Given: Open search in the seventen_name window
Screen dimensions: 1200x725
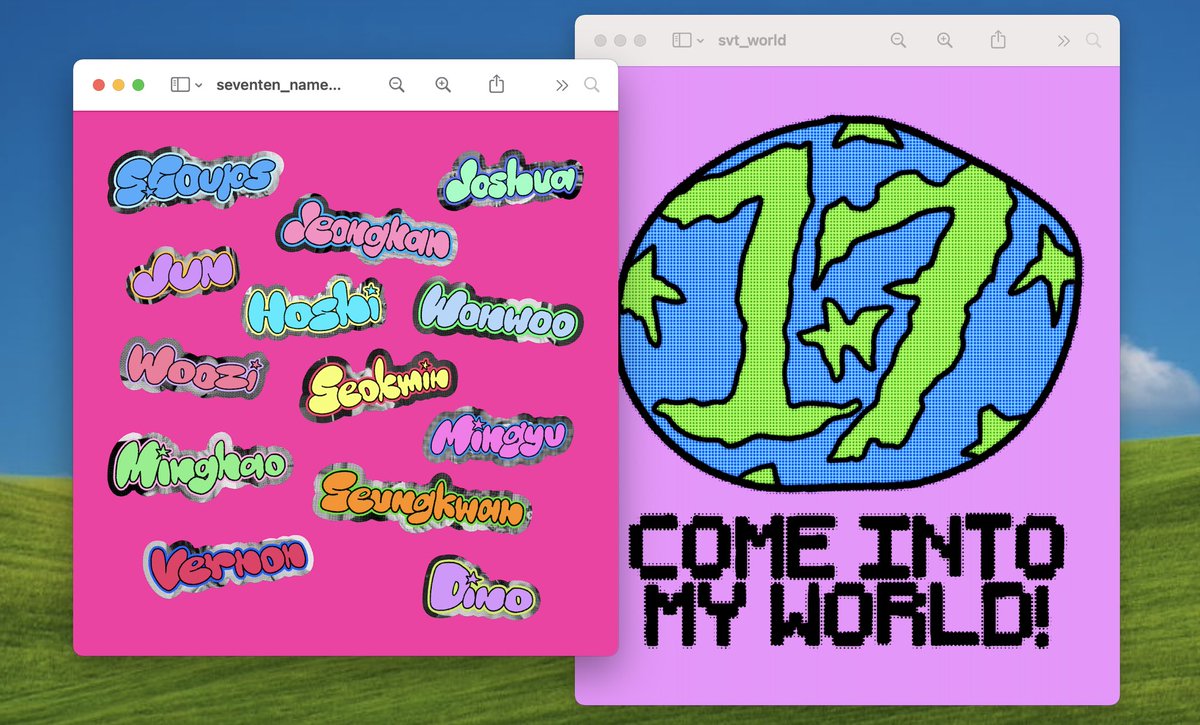Looking at the screenshot, I should [x=592, y=85].
